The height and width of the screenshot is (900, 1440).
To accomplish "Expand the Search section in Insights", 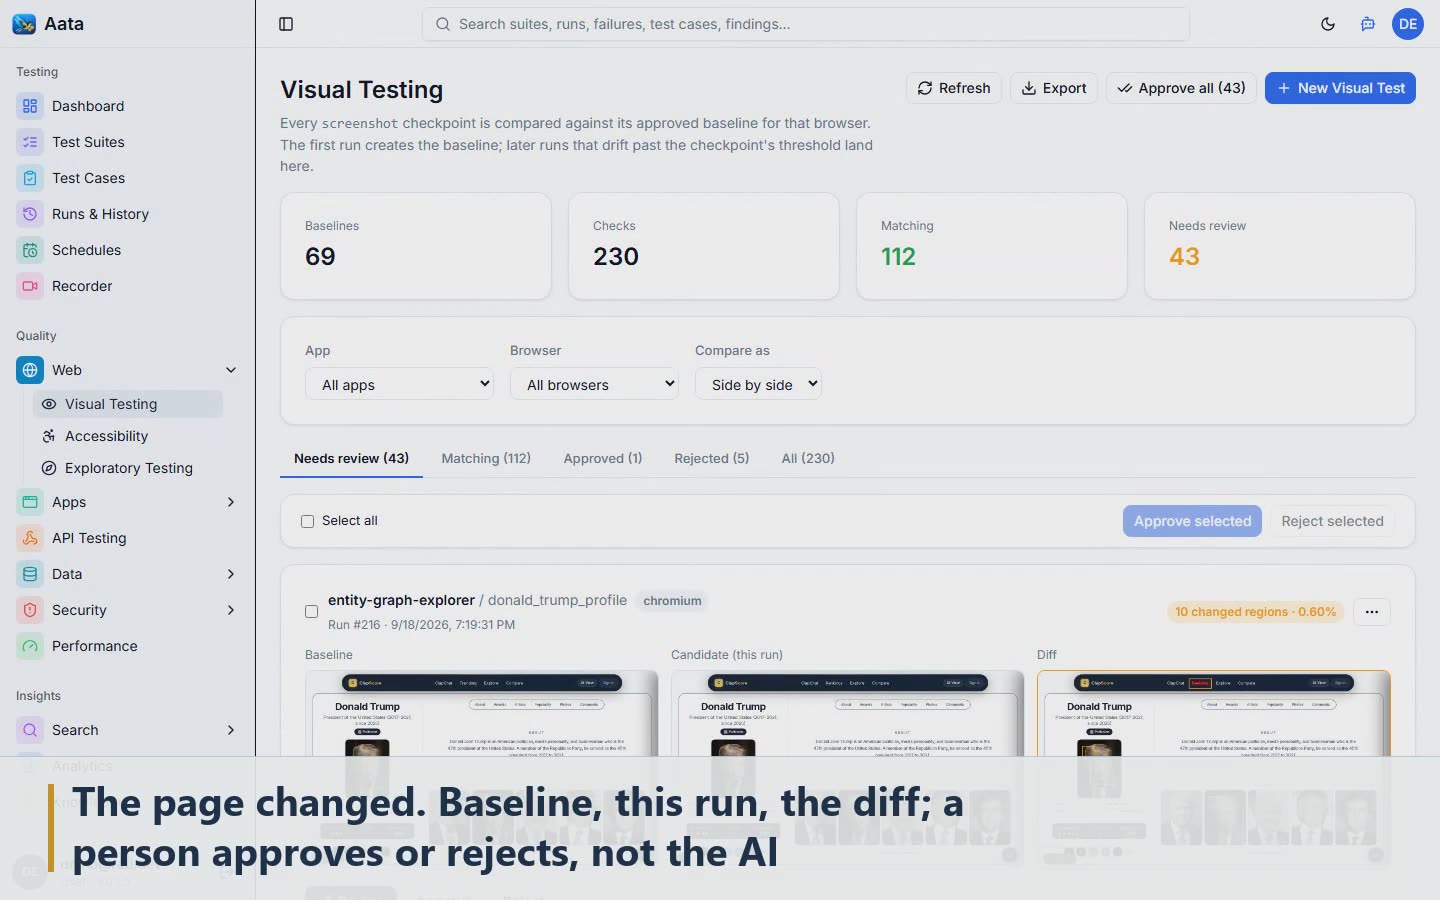I will (231, 730).
